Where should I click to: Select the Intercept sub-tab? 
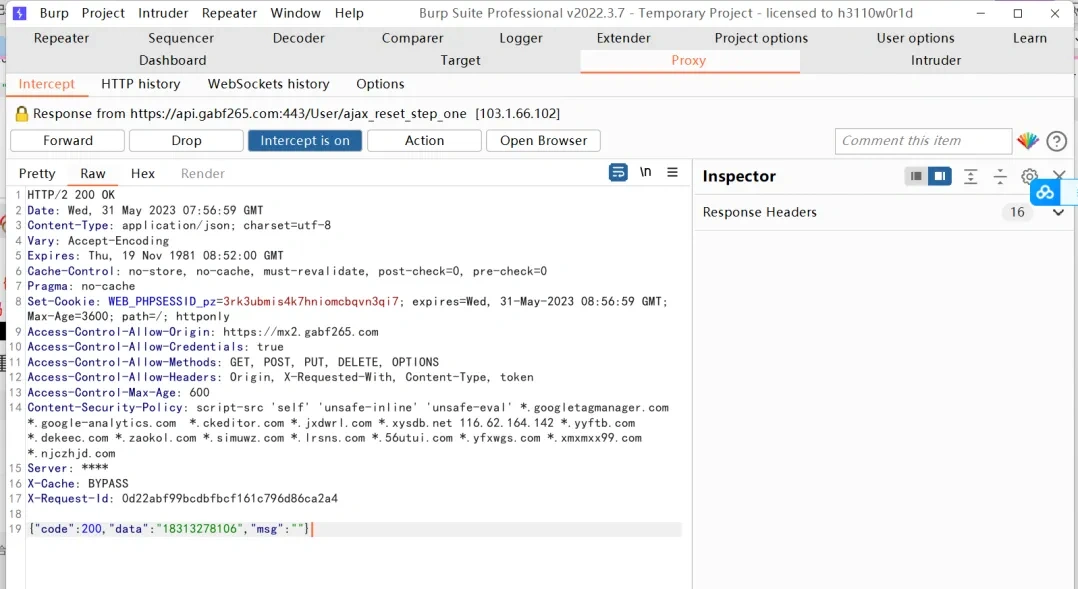click(x=46, y=85)
